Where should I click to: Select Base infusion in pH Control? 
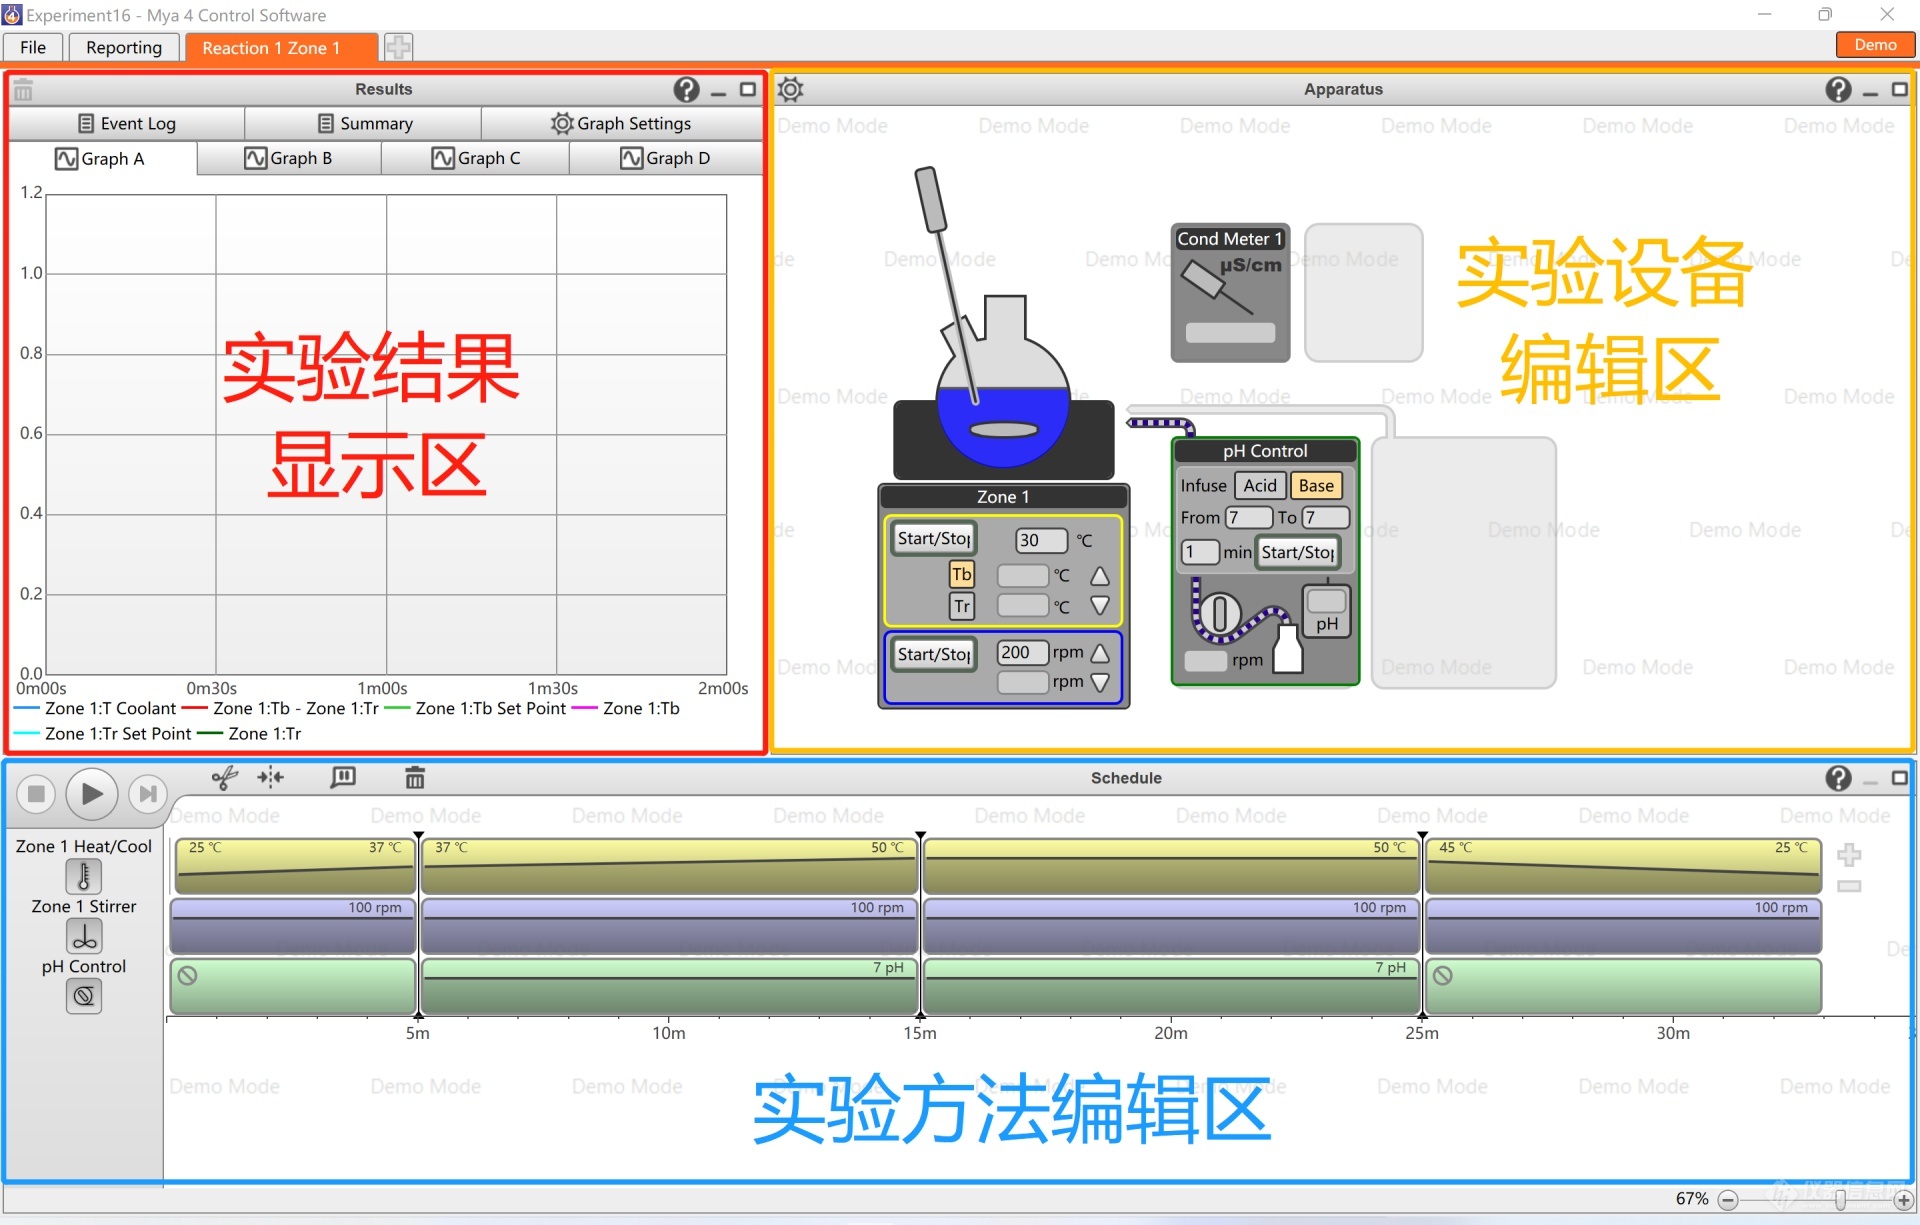tap(1316, 485)
